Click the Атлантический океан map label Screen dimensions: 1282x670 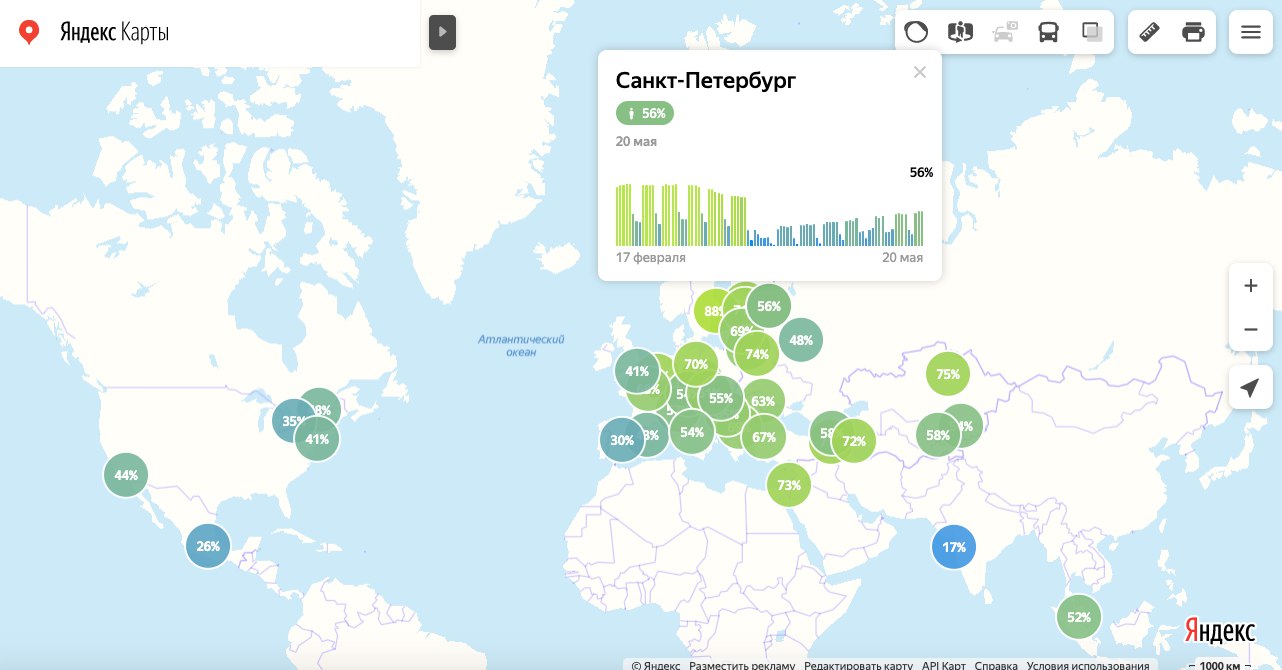point(521,346)
